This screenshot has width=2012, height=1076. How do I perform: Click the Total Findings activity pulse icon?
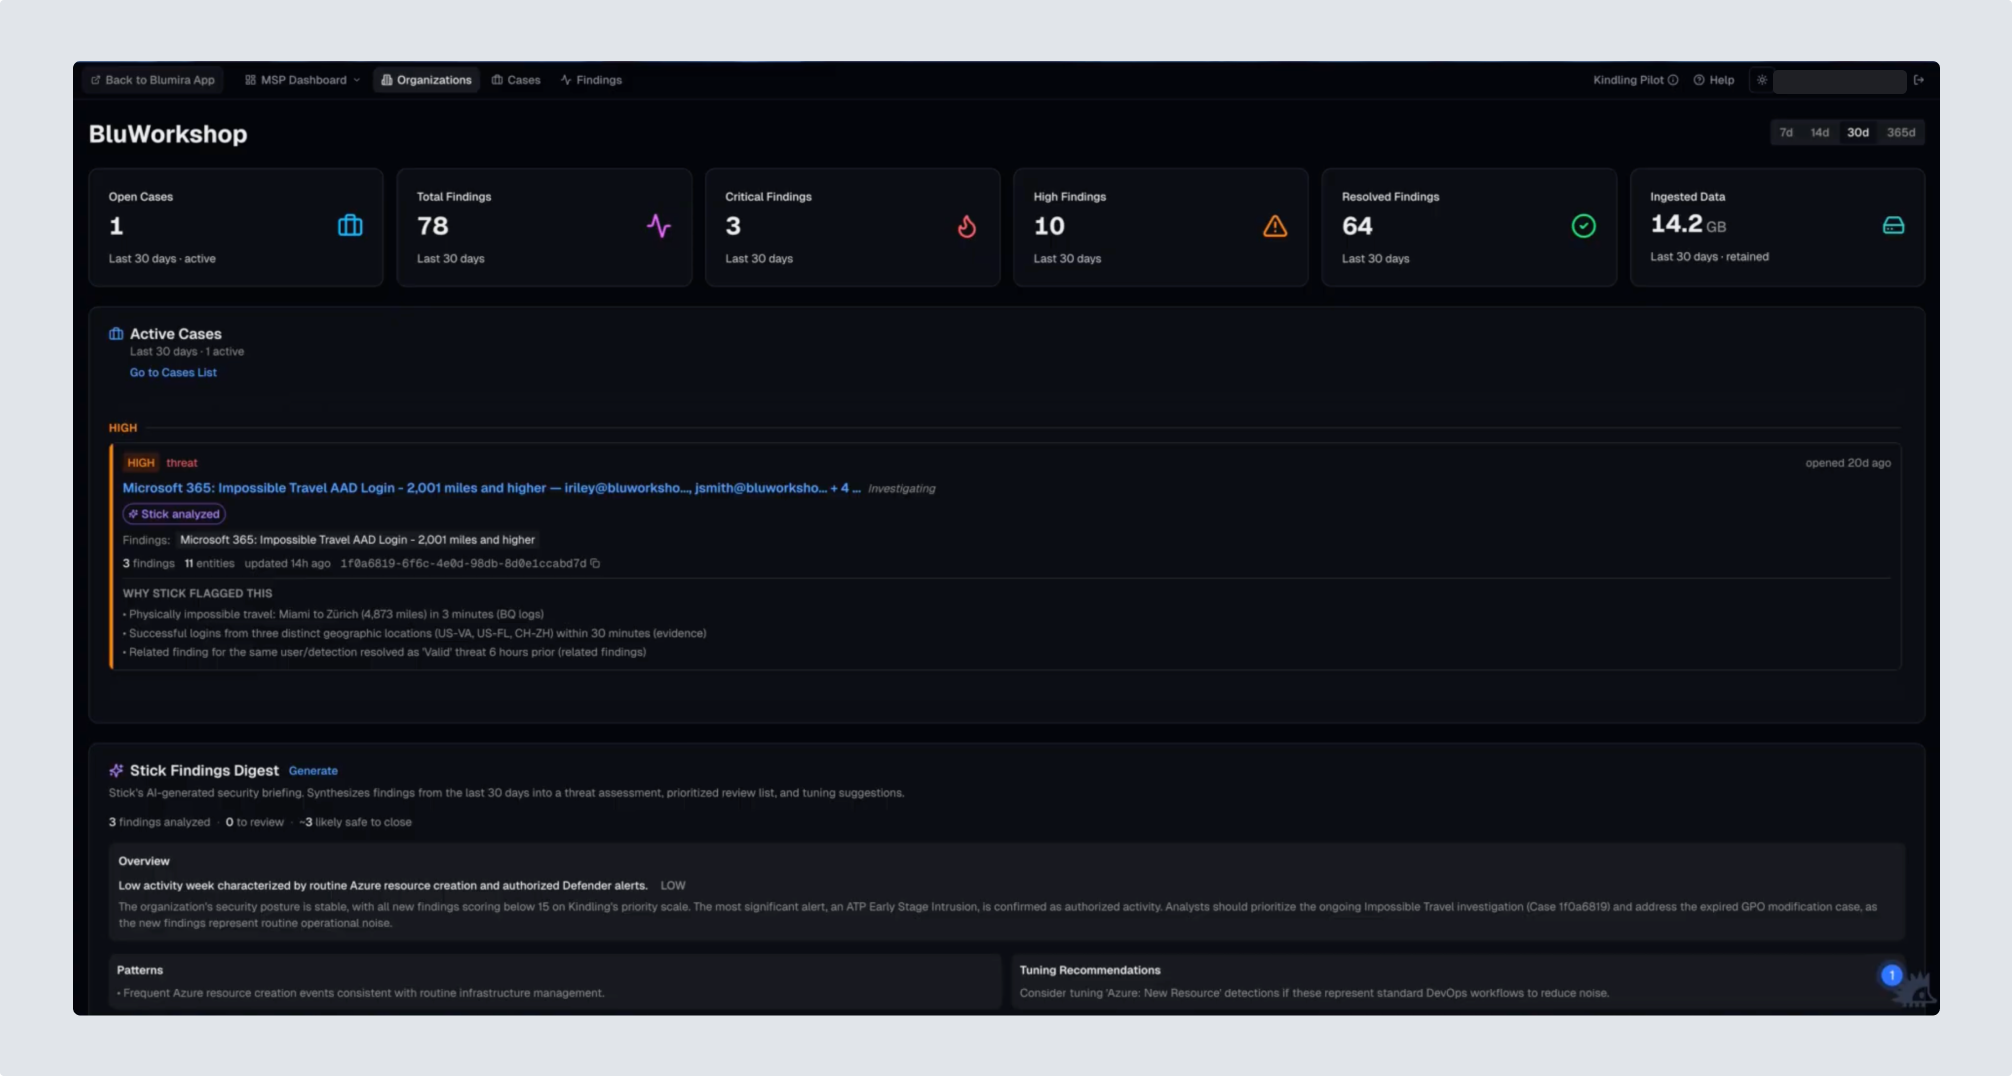click(658, 226)
